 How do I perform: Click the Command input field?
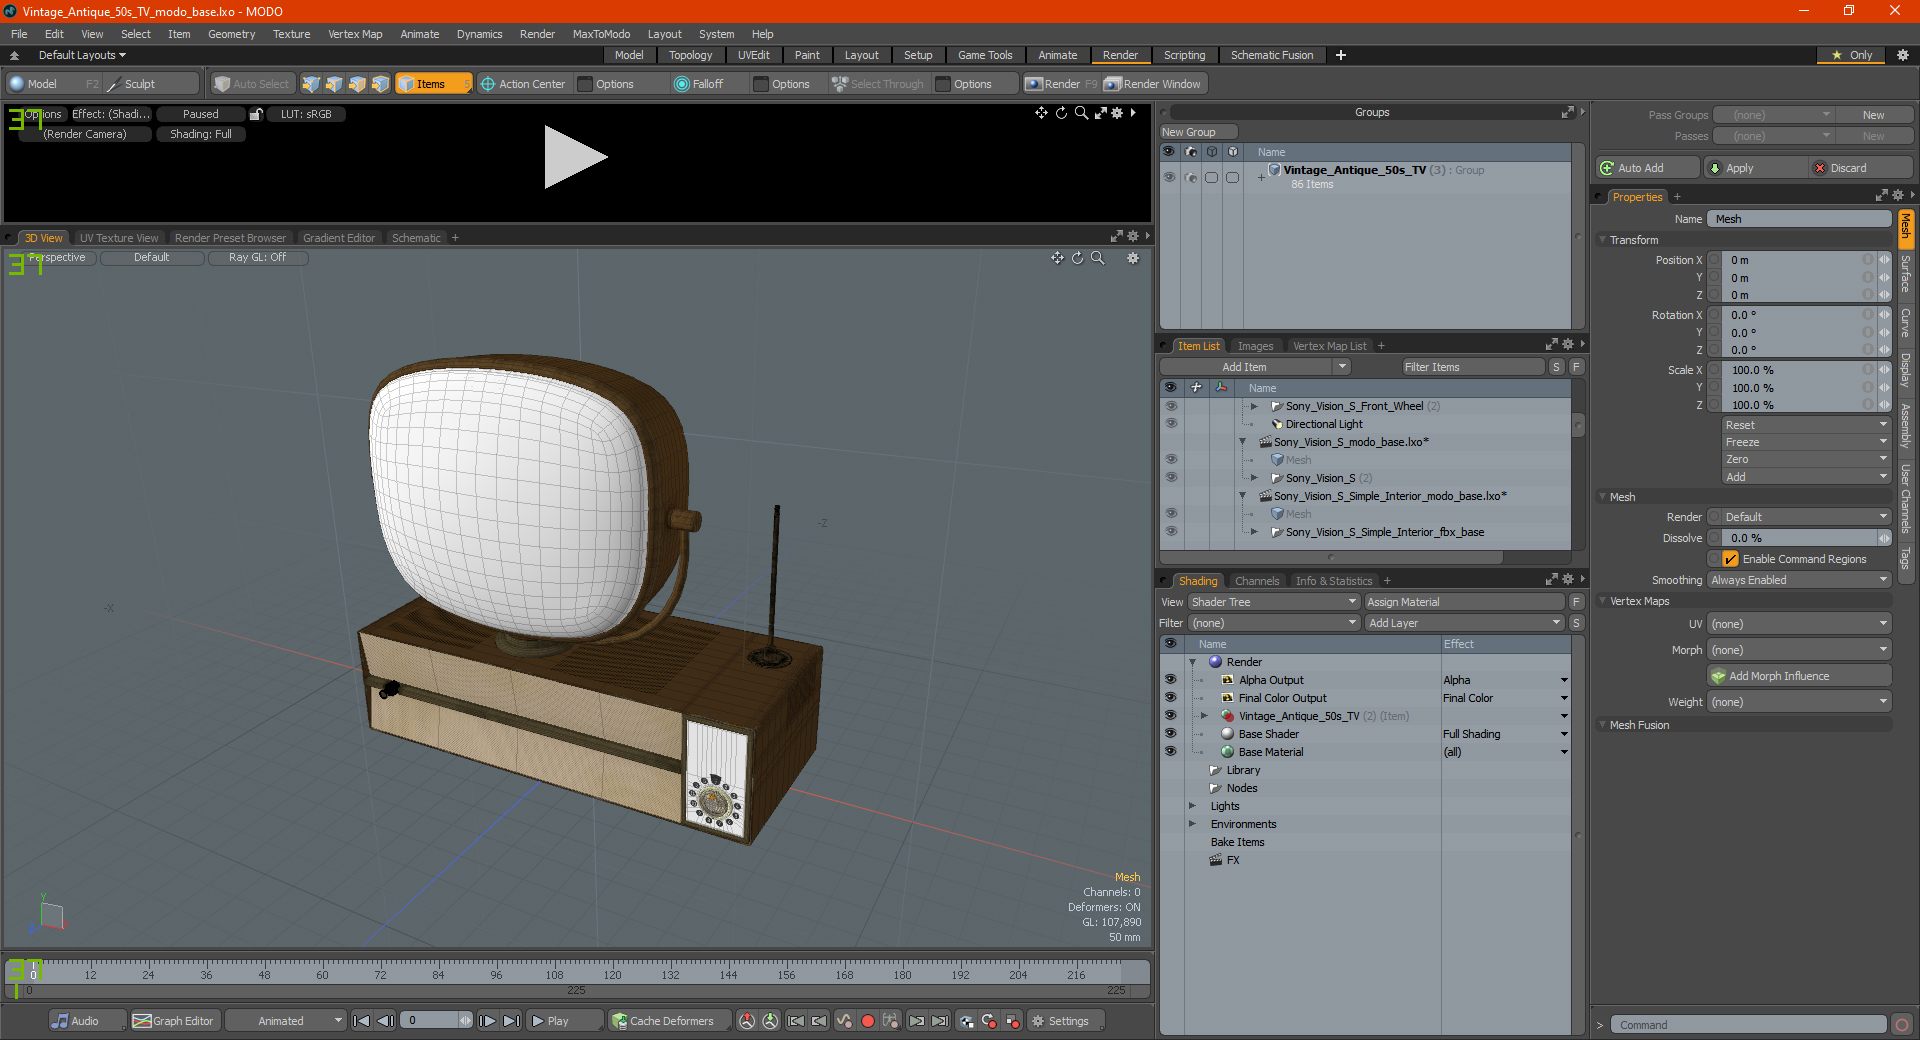[x=1748, y=1025]
